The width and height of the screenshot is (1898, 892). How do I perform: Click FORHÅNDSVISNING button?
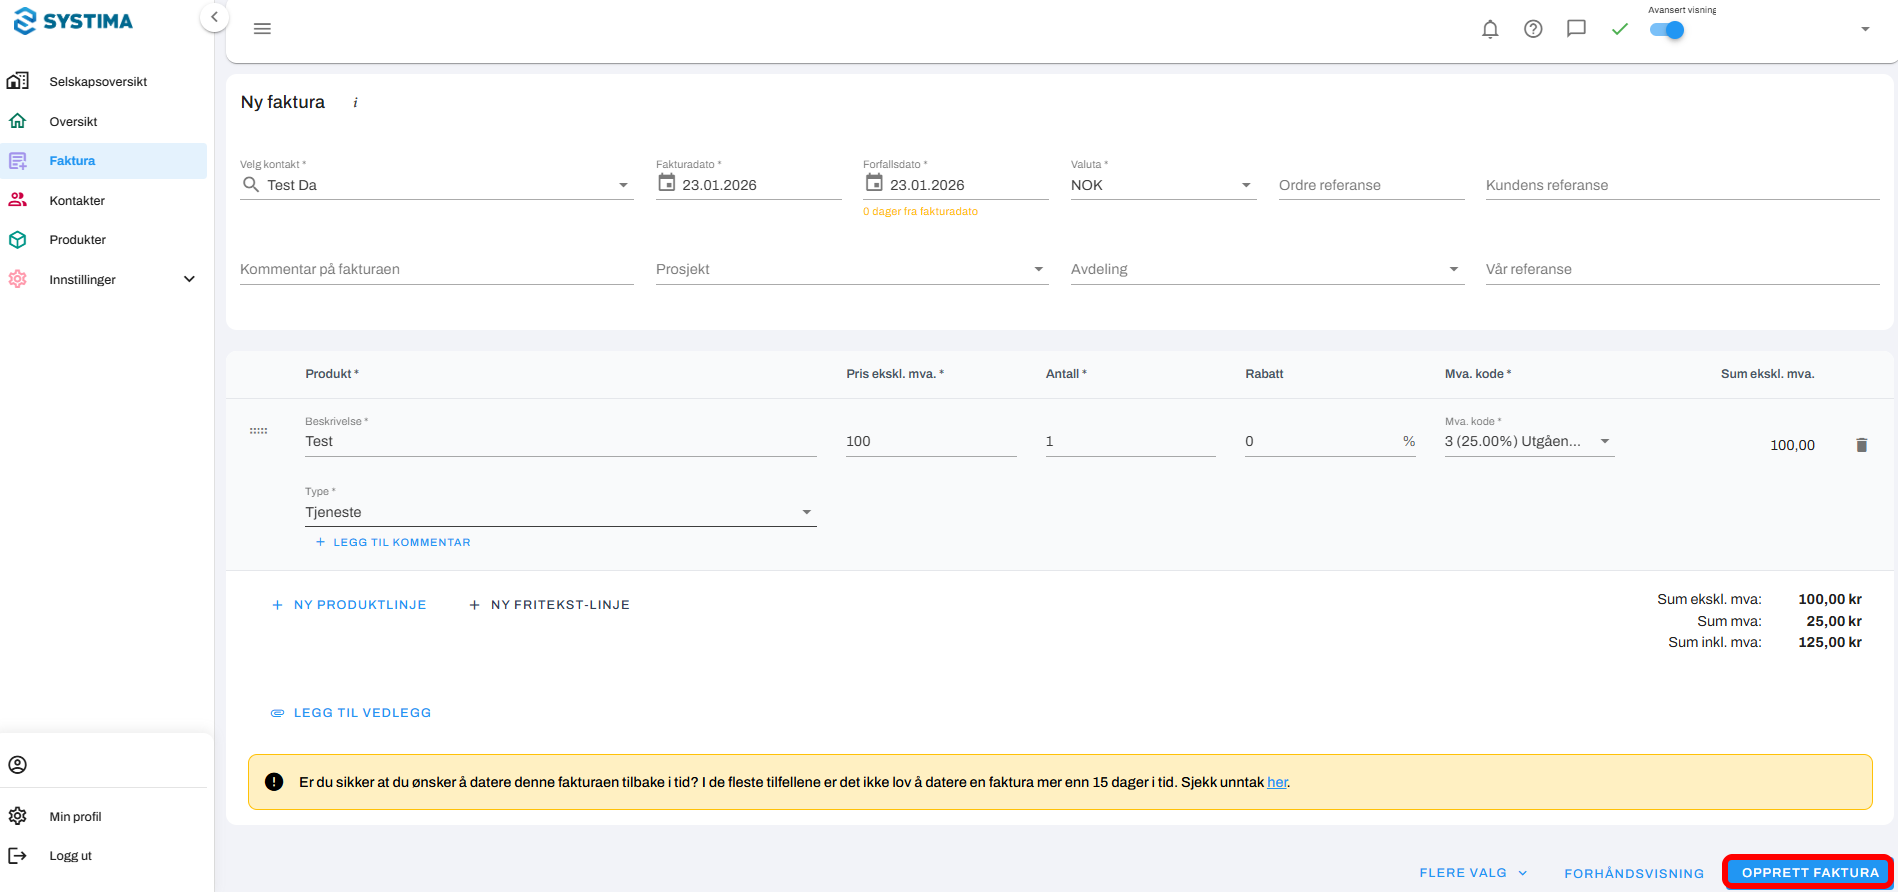point(1634,873)
